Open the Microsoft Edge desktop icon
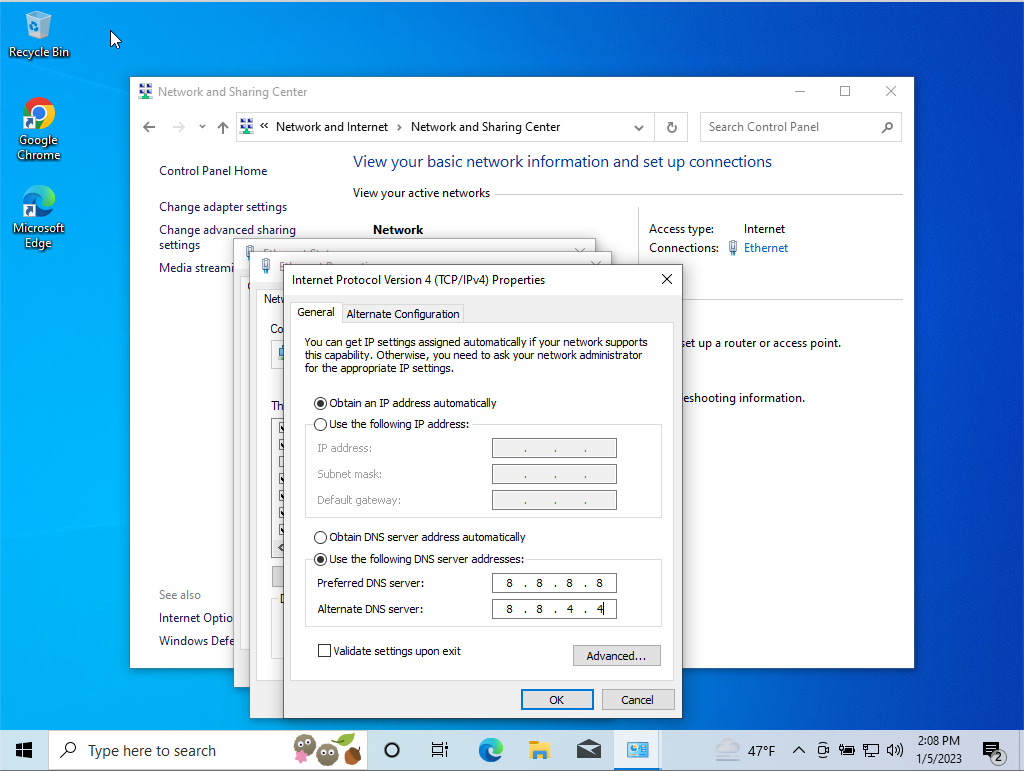1024x771 pixels. tap(39, 217)
